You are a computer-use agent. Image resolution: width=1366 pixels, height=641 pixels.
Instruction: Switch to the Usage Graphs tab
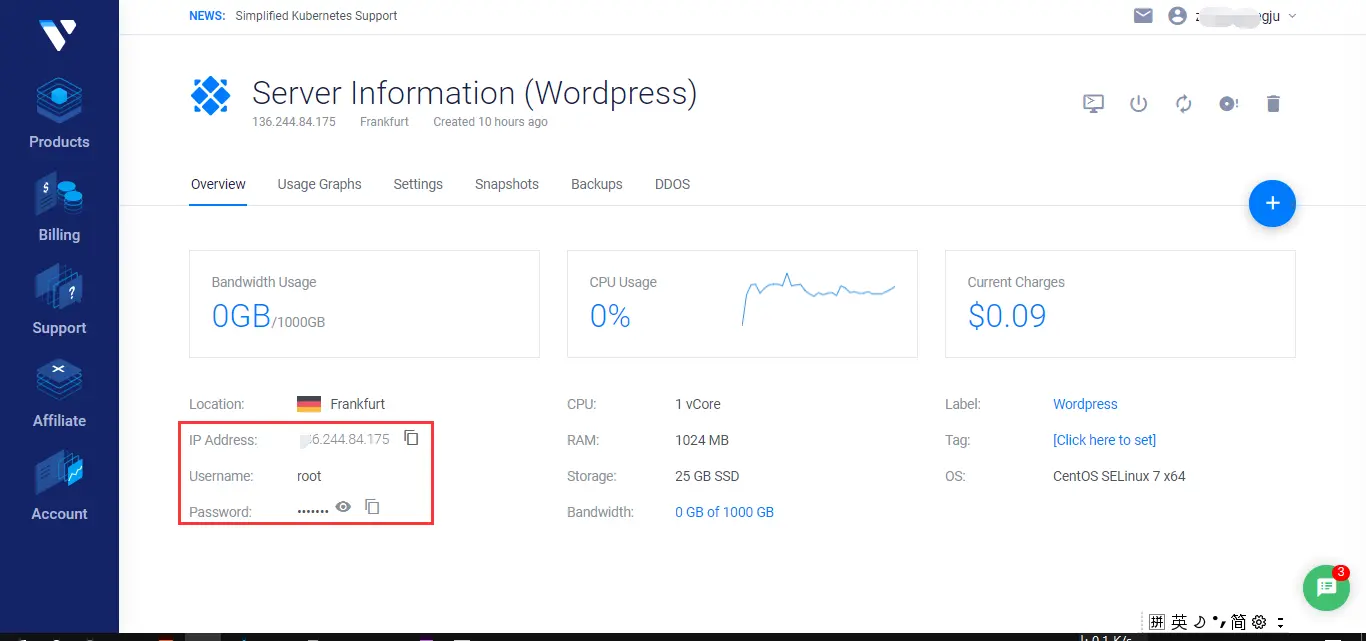coord(319,184)
